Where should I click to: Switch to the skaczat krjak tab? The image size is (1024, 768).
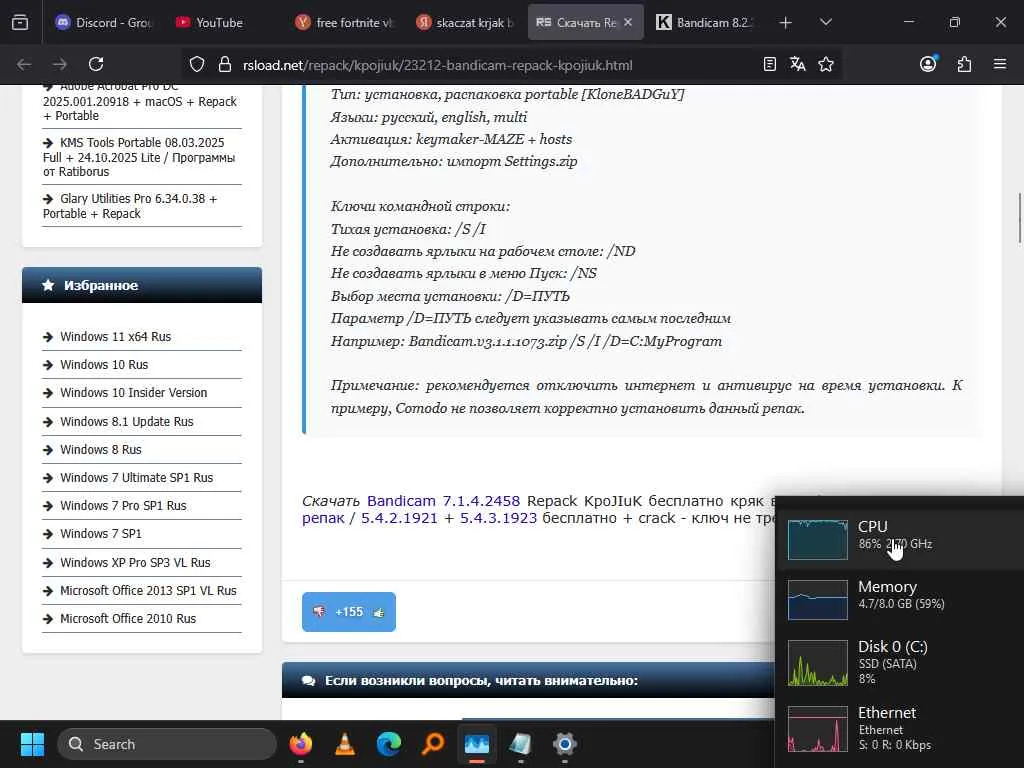[465, 22]
